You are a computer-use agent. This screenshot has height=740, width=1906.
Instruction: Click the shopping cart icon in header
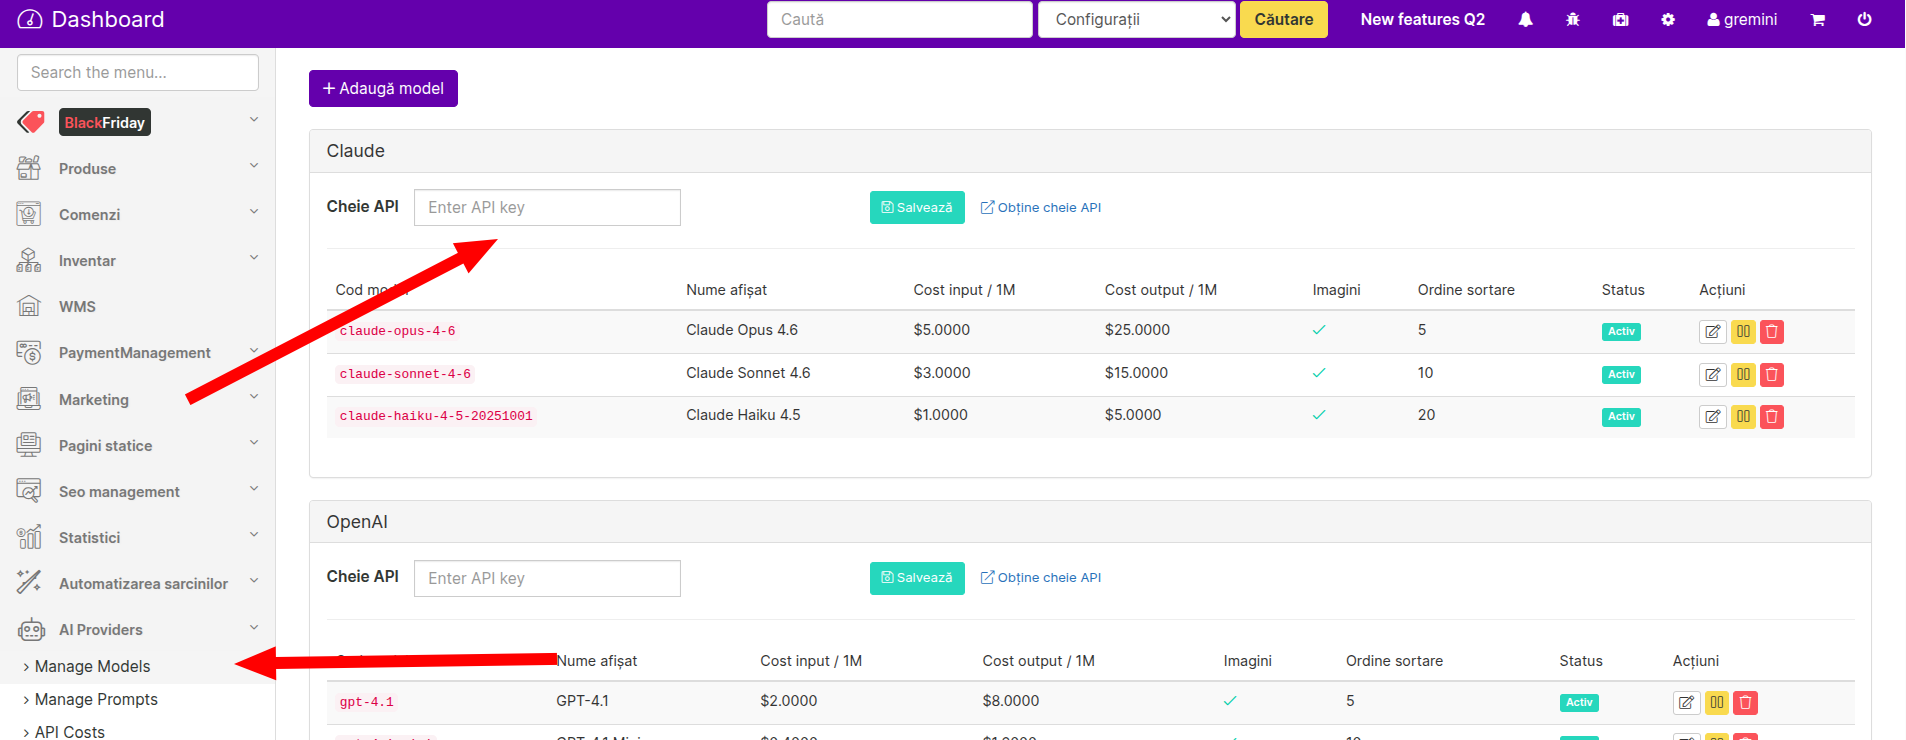[x=1818, y=20]
